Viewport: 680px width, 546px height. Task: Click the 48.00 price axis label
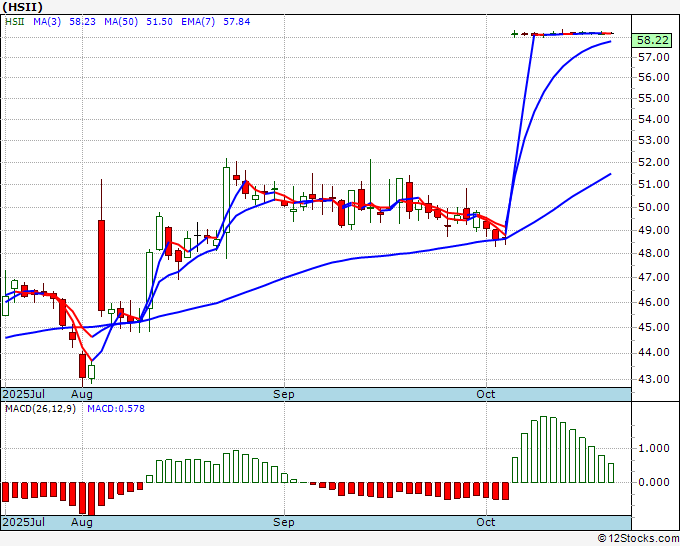coord(654,253)
